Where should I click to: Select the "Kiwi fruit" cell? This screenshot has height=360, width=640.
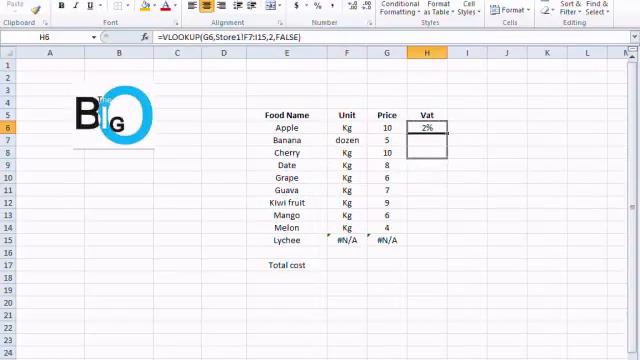(x=287, y=202)
